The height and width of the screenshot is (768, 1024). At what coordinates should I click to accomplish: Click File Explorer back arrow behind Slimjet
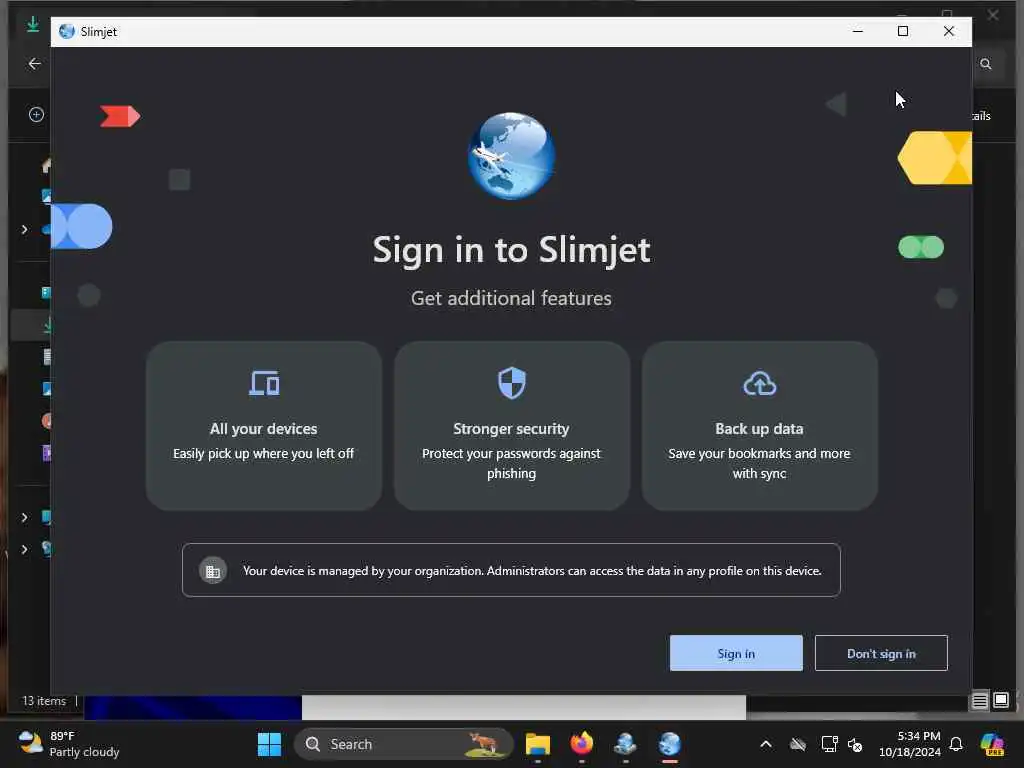pos(34,63)
